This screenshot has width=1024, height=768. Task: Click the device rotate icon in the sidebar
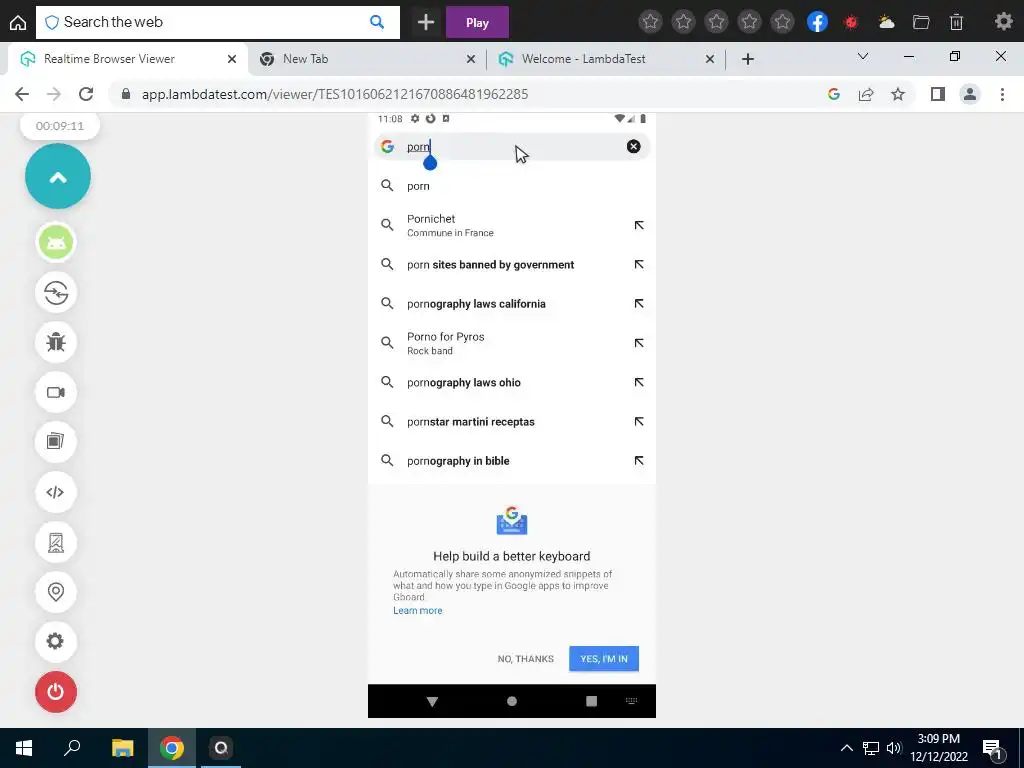tap(56, 542)
